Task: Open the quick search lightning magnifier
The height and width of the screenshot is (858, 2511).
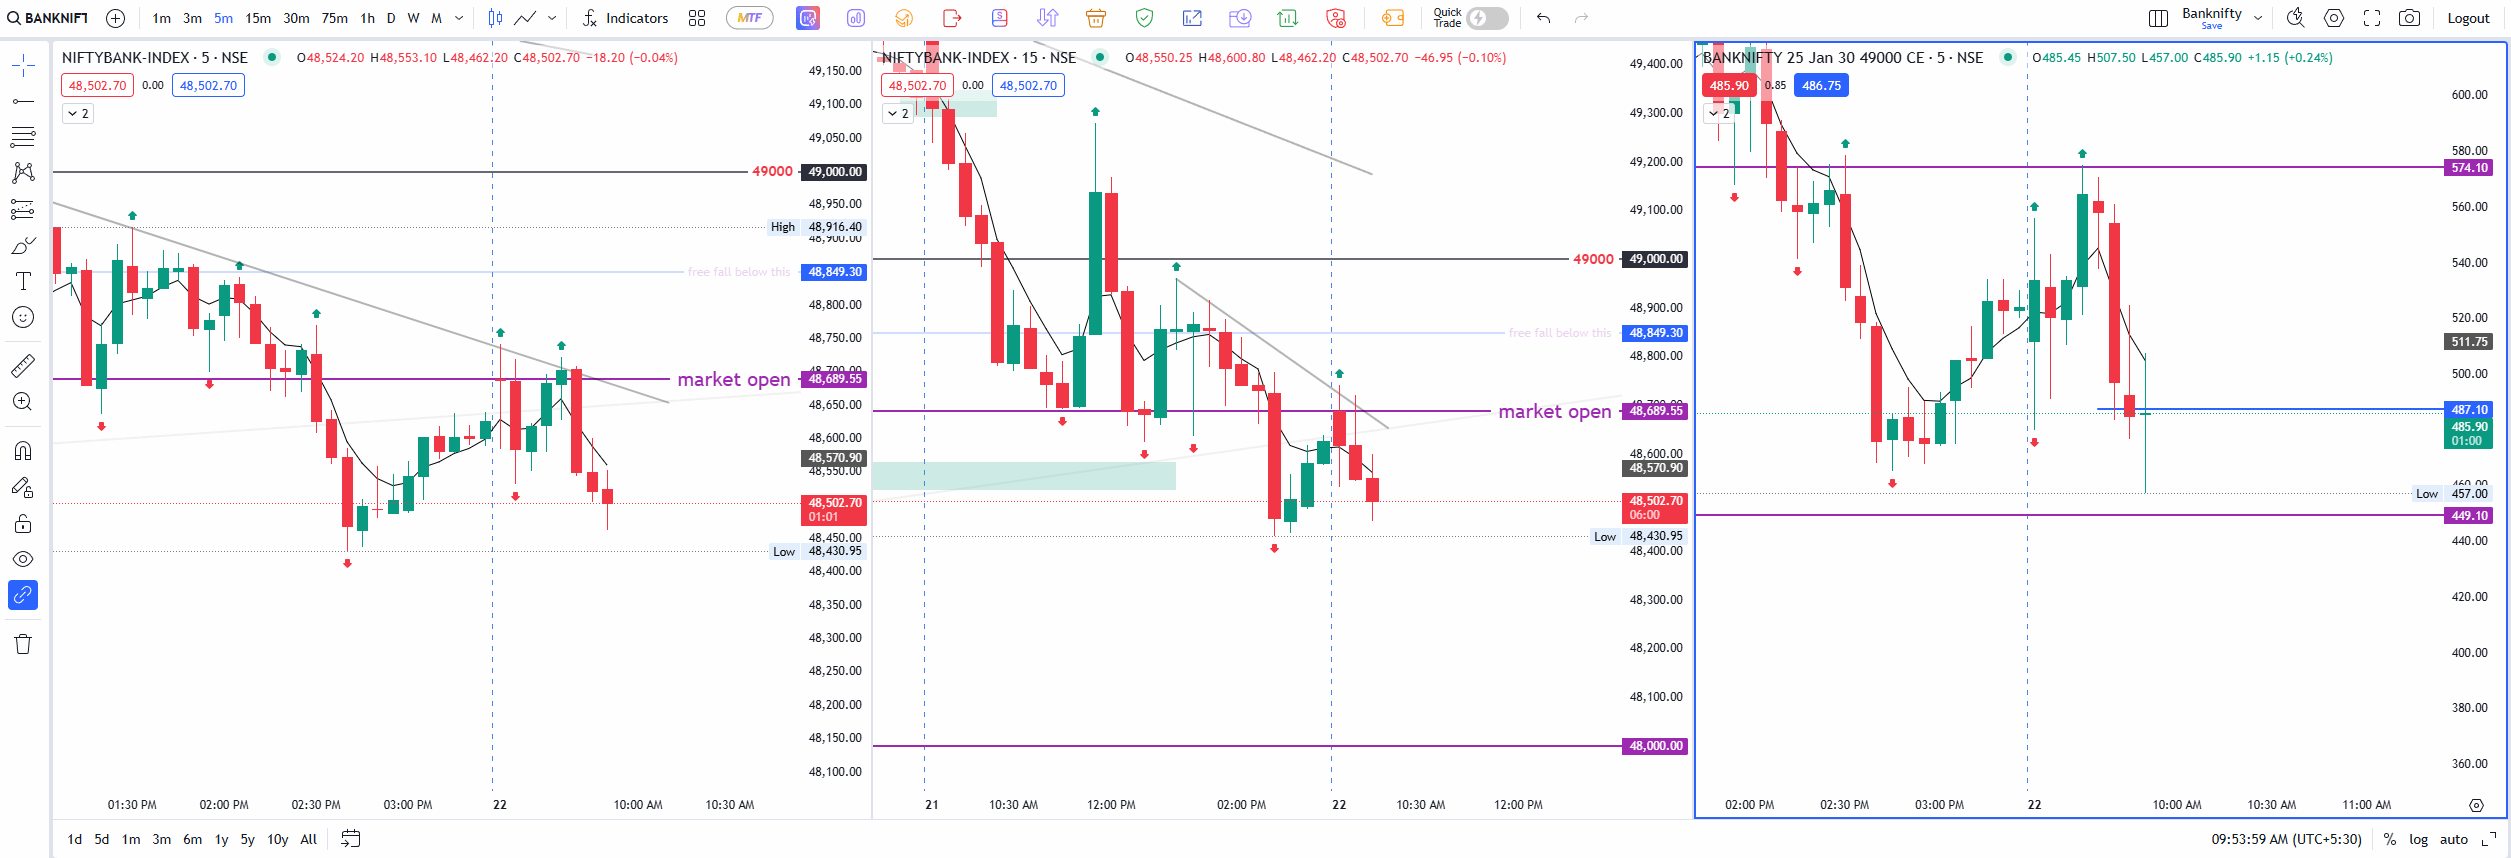Action: (x=2296, y=18)
